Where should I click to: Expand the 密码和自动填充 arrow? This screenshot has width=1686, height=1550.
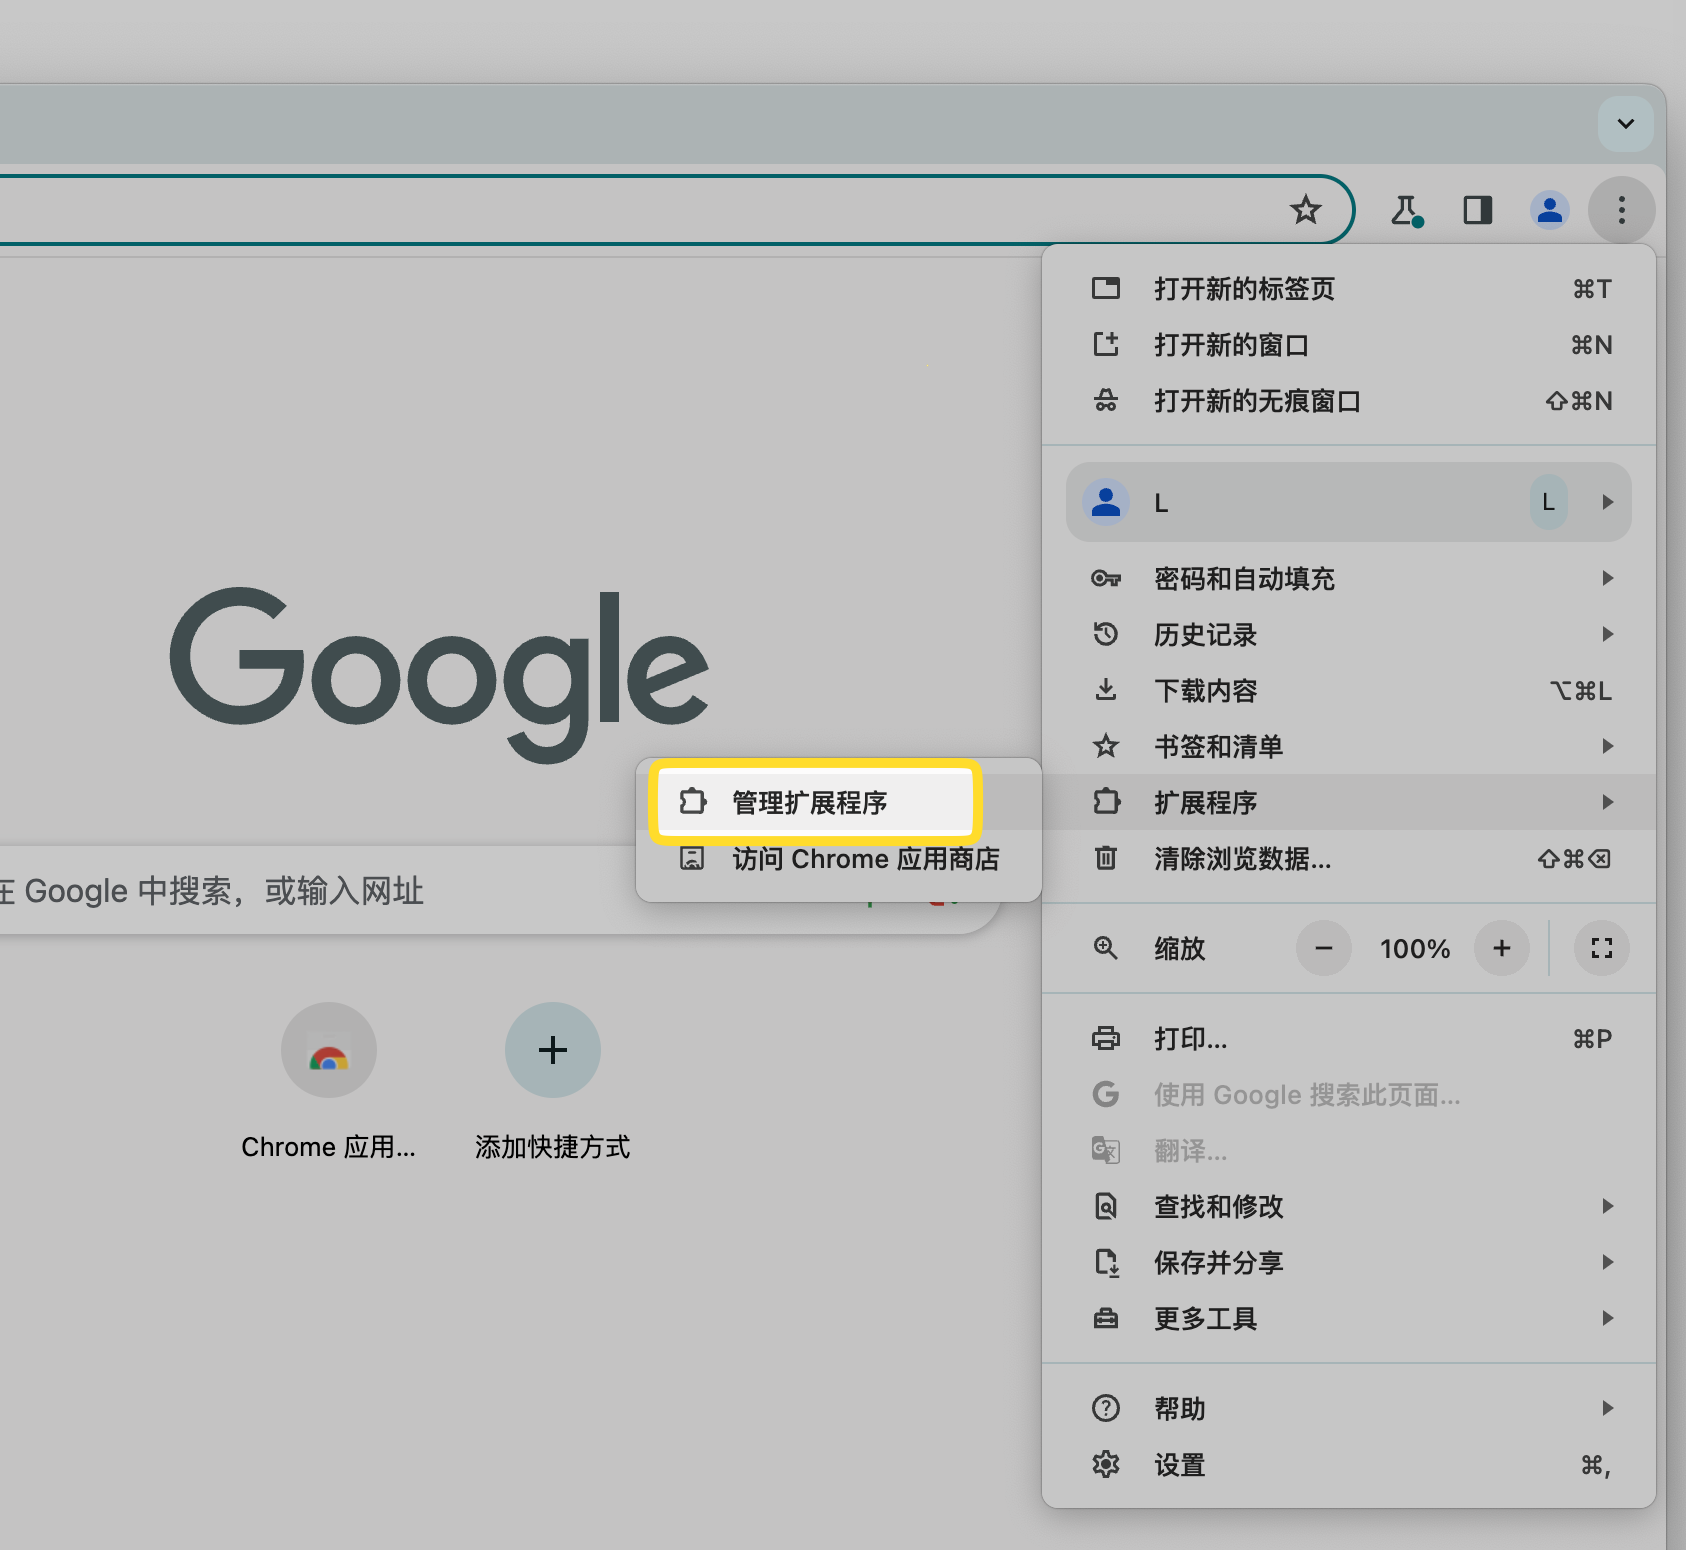tap(1607, 578)
